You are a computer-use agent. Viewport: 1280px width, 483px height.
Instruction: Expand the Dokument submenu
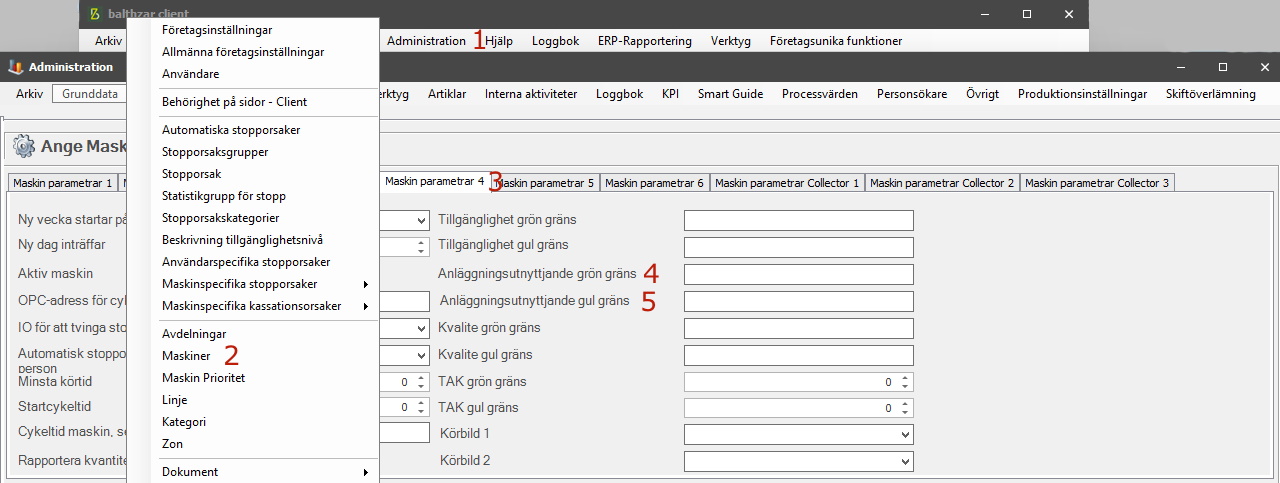265,472
